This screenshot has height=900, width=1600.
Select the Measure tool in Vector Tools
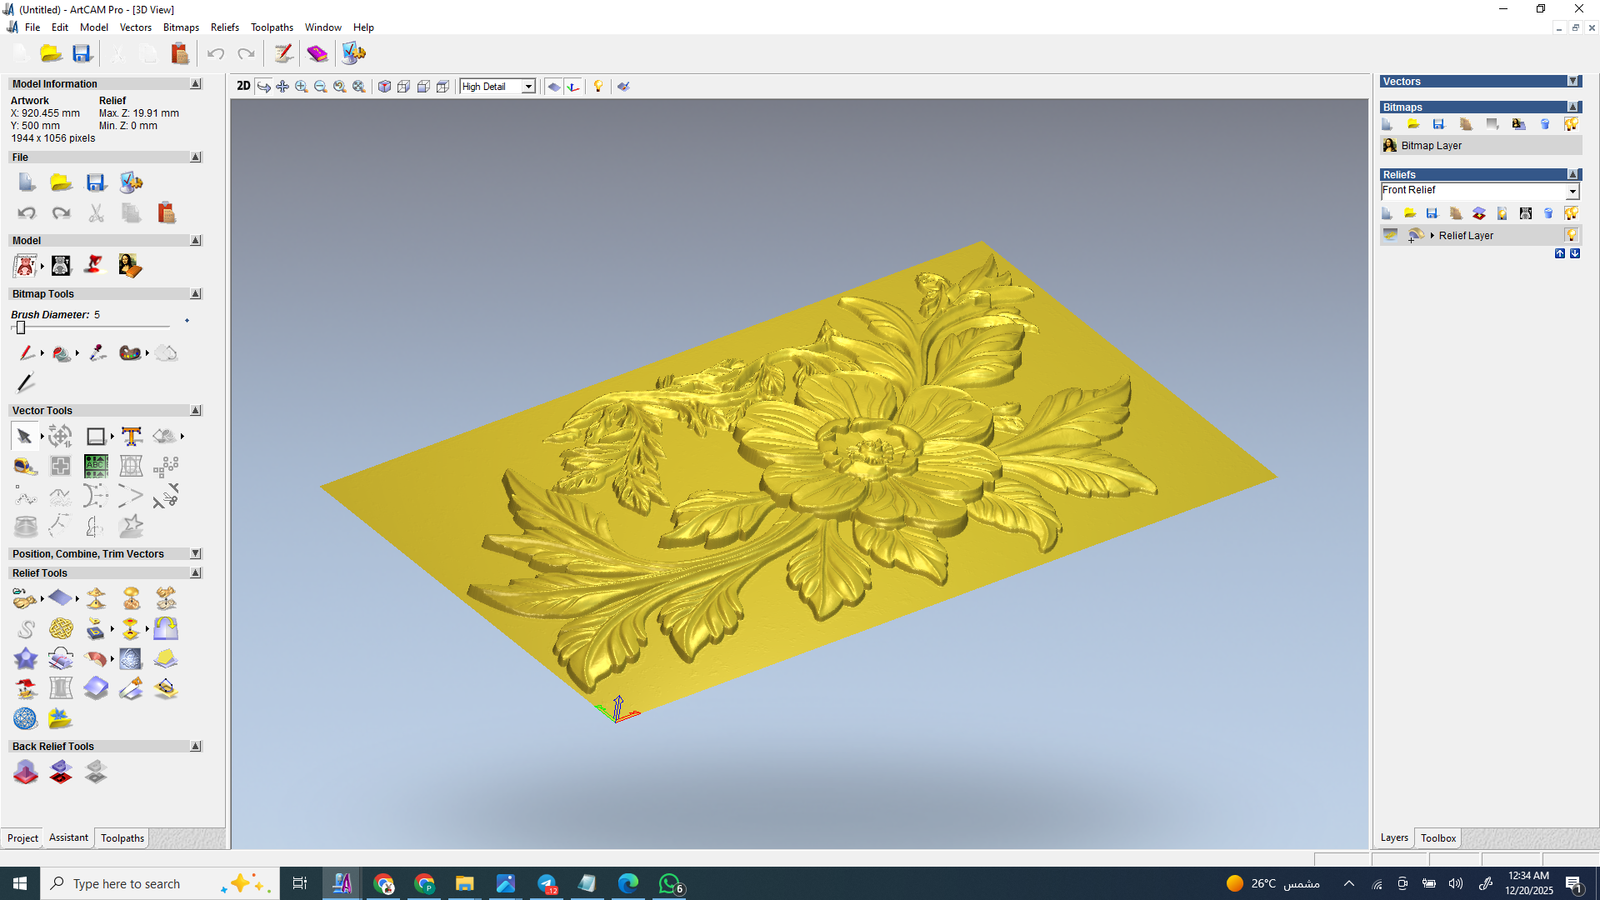pyautogui.click(x=25, y=466)
